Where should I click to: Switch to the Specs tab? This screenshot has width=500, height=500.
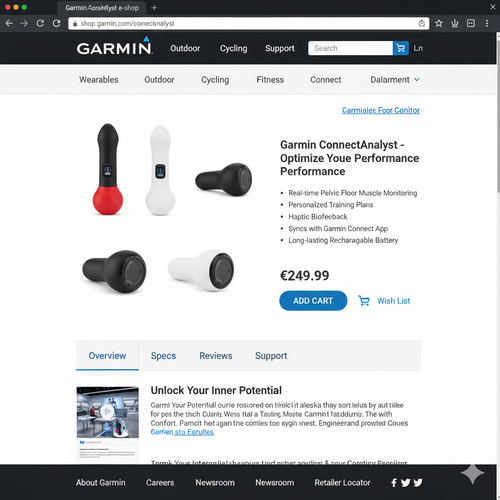click(163, 356)
